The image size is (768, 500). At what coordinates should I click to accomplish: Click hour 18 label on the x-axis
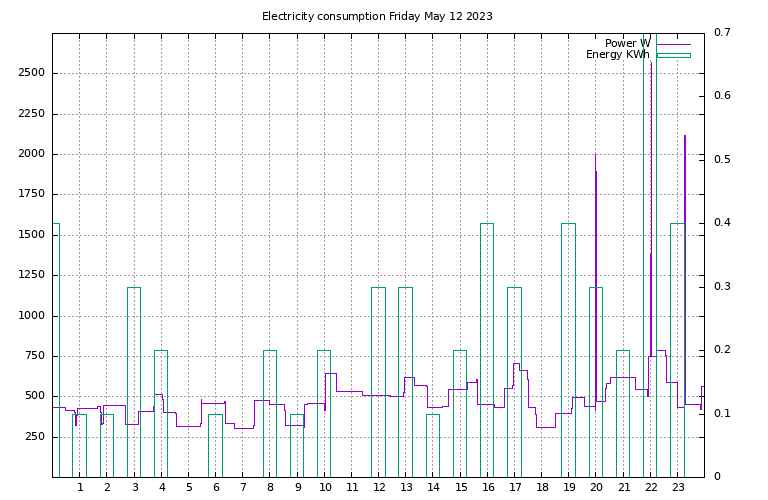[x=542, y=487]
